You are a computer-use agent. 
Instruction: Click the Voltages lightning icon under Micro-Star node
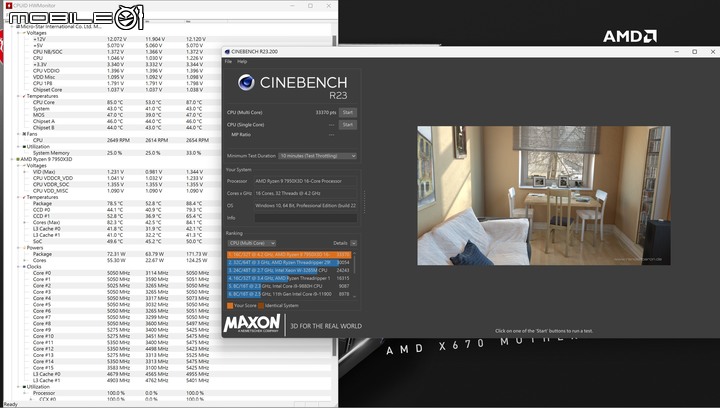[x=24, y=33]
